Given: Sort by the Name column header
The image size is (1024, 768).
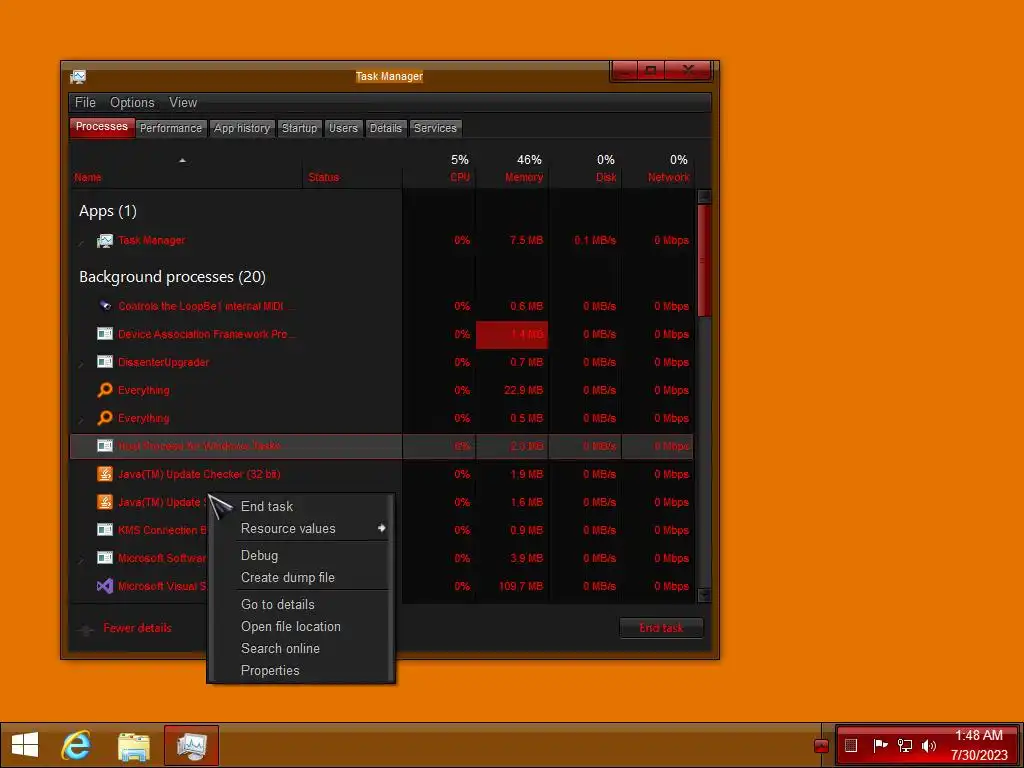Looking at the screenshot, I should coord(88,178).
